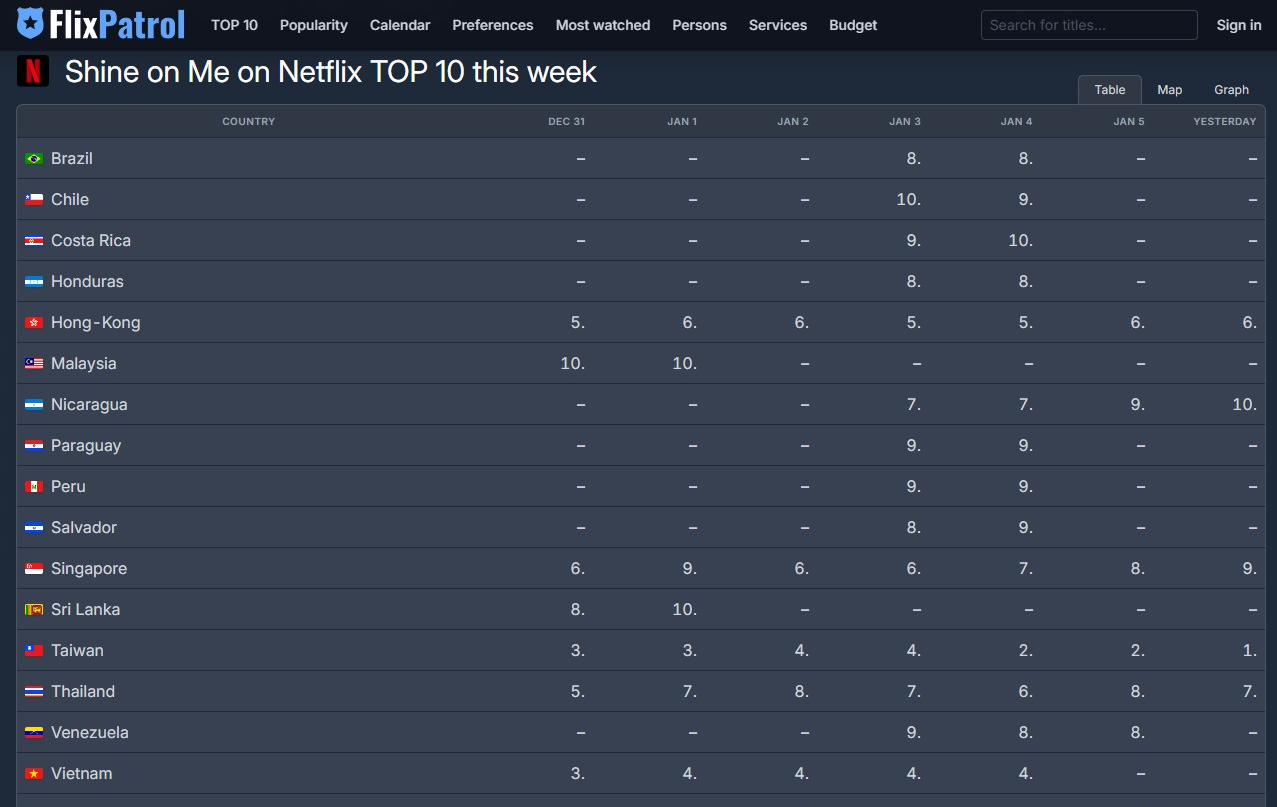Open the Taiwan country link

click(77, 651)
